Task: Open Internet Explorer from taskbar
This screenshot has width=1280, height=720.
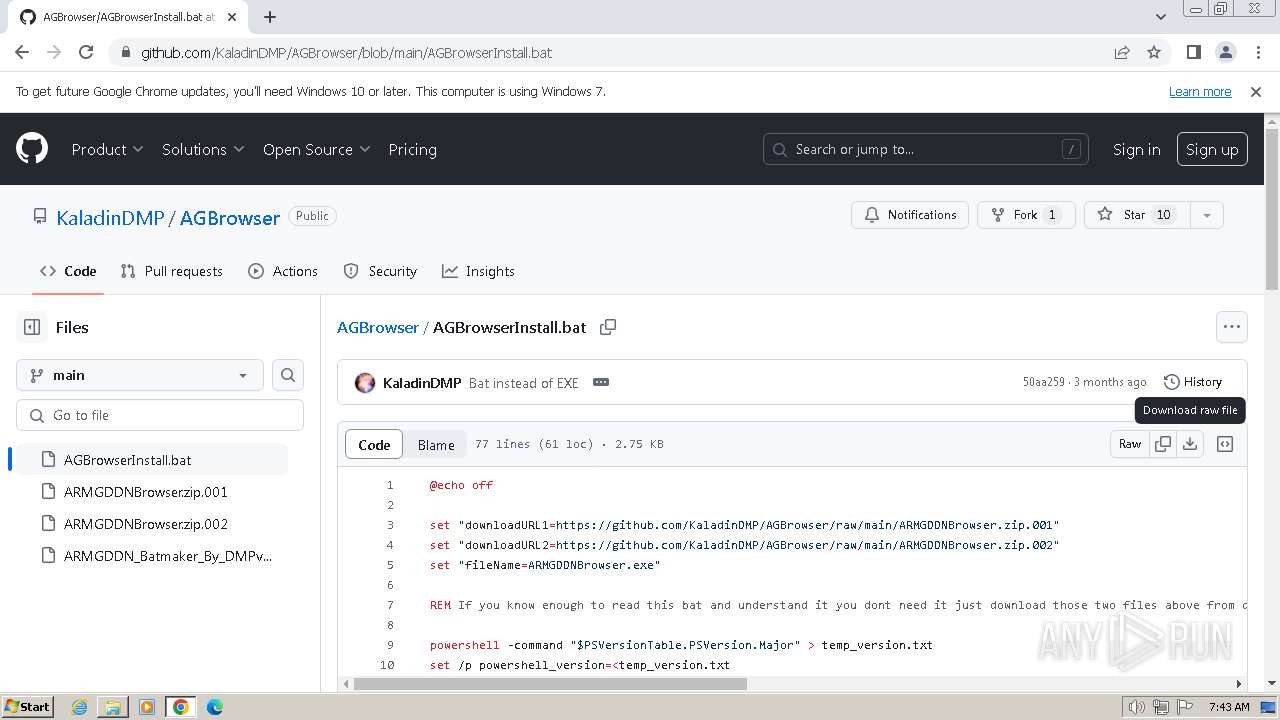Action: click(79, 707)
